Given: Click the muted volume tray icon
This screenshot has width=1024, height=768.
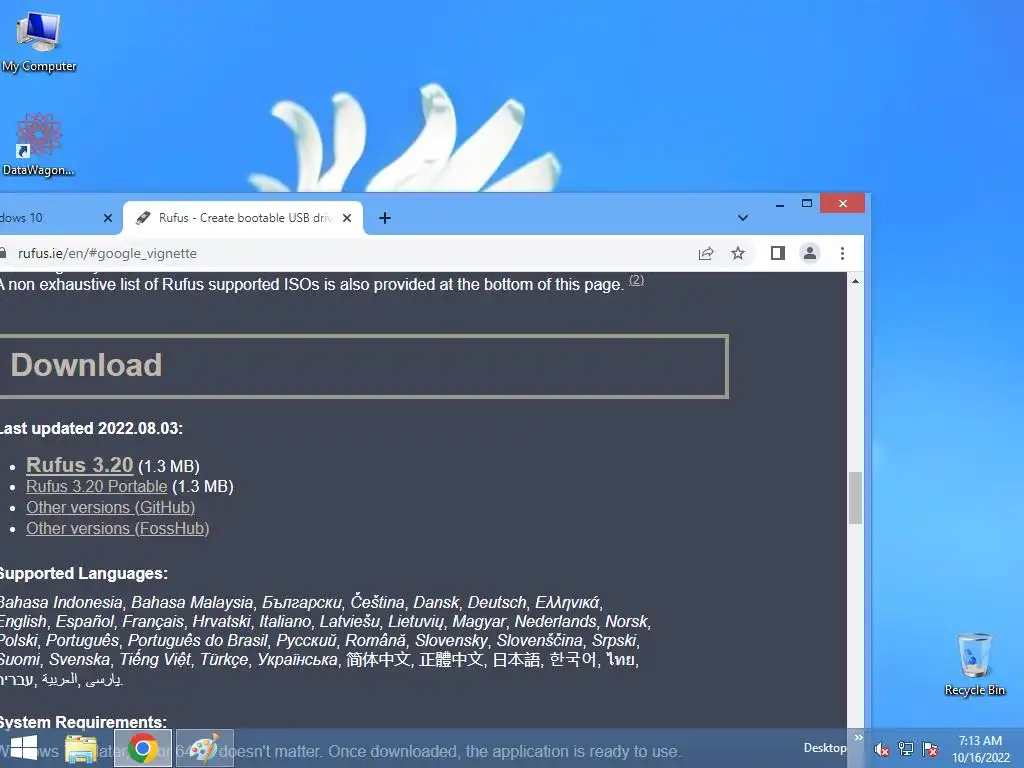Looking at the screenshot, I should [x=882, y=749].
